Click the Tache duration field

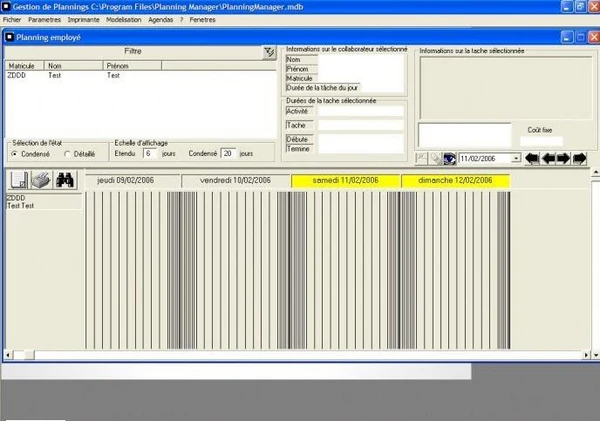(x=361, y=125)
